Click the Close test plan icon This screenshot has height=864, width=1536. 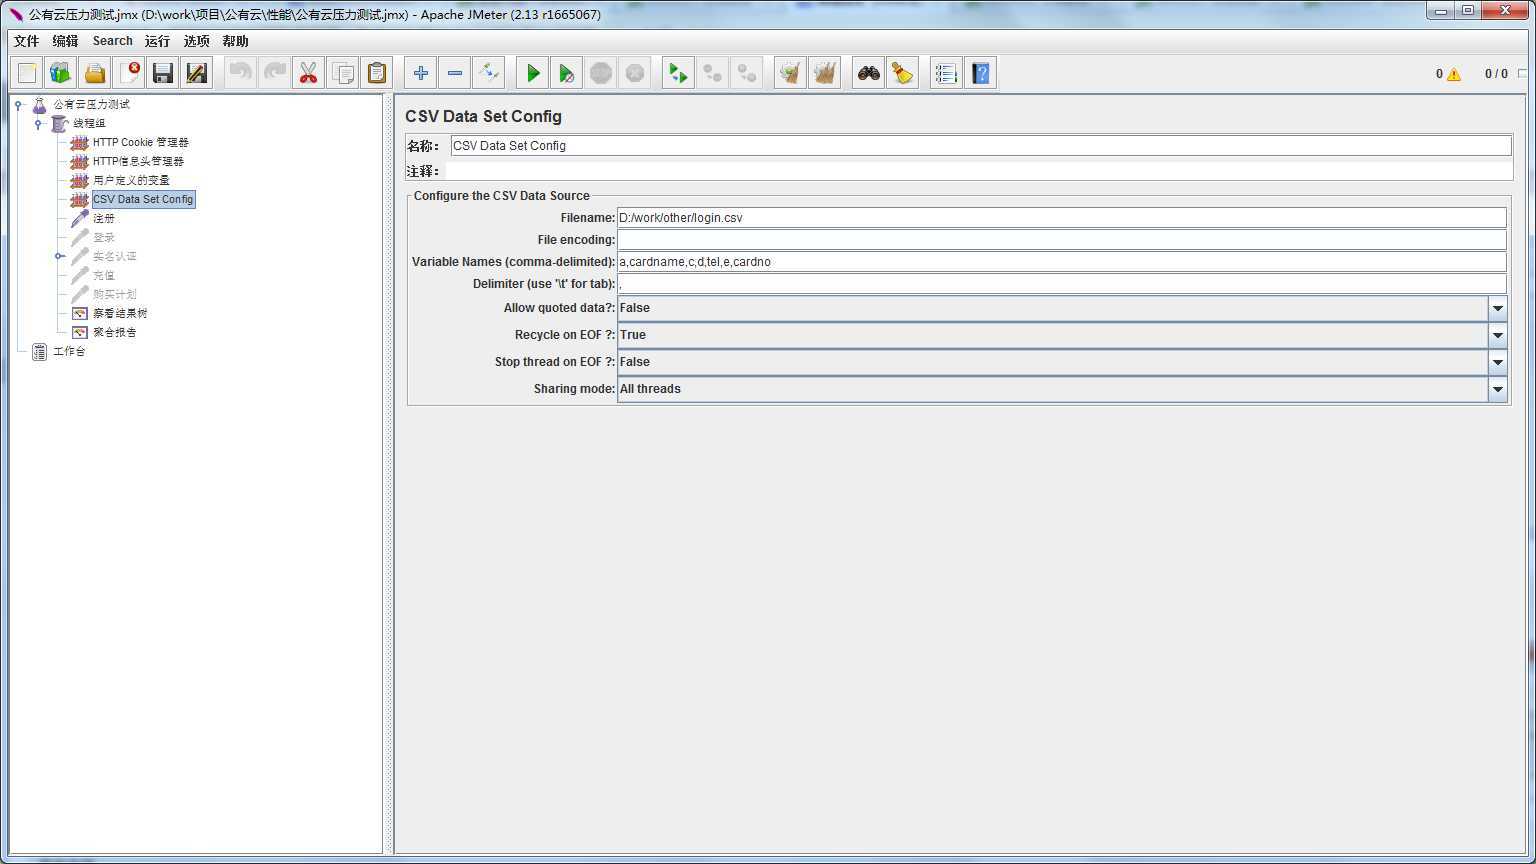tap(129, 73)
